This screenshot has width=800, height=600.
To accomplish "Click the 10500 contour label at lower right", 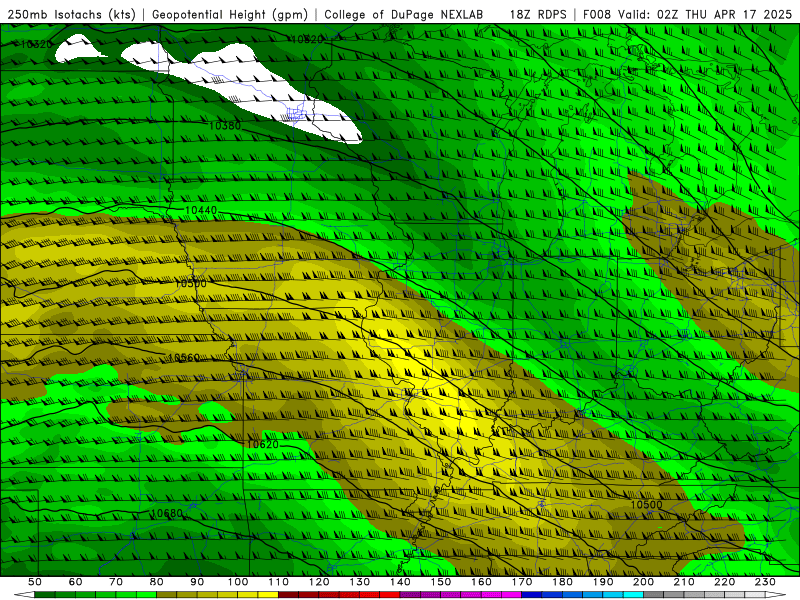I will pyautogui.click(x=646, y=504).
